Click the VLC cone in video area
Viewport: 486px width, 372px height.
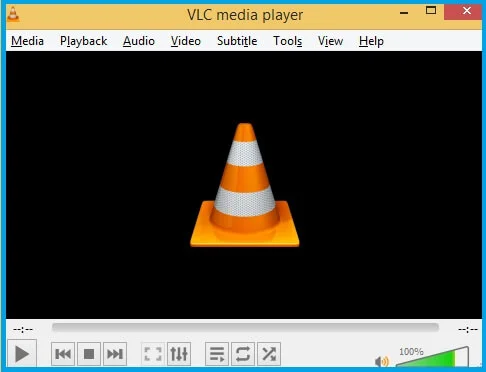point(245,185)
